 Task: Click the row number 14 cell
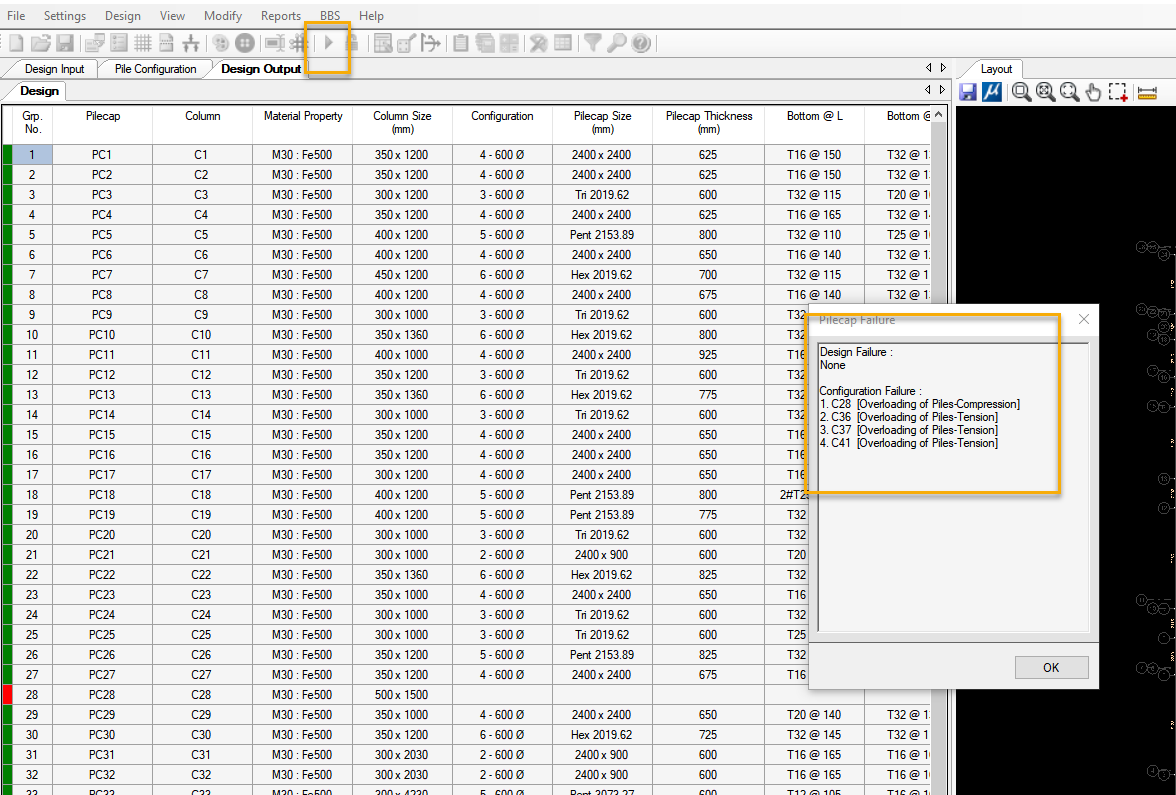(32, 415)
